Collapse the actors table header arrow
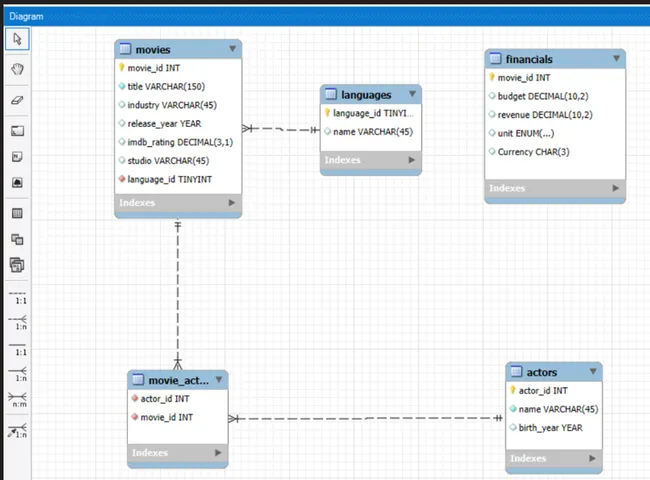 593,371
